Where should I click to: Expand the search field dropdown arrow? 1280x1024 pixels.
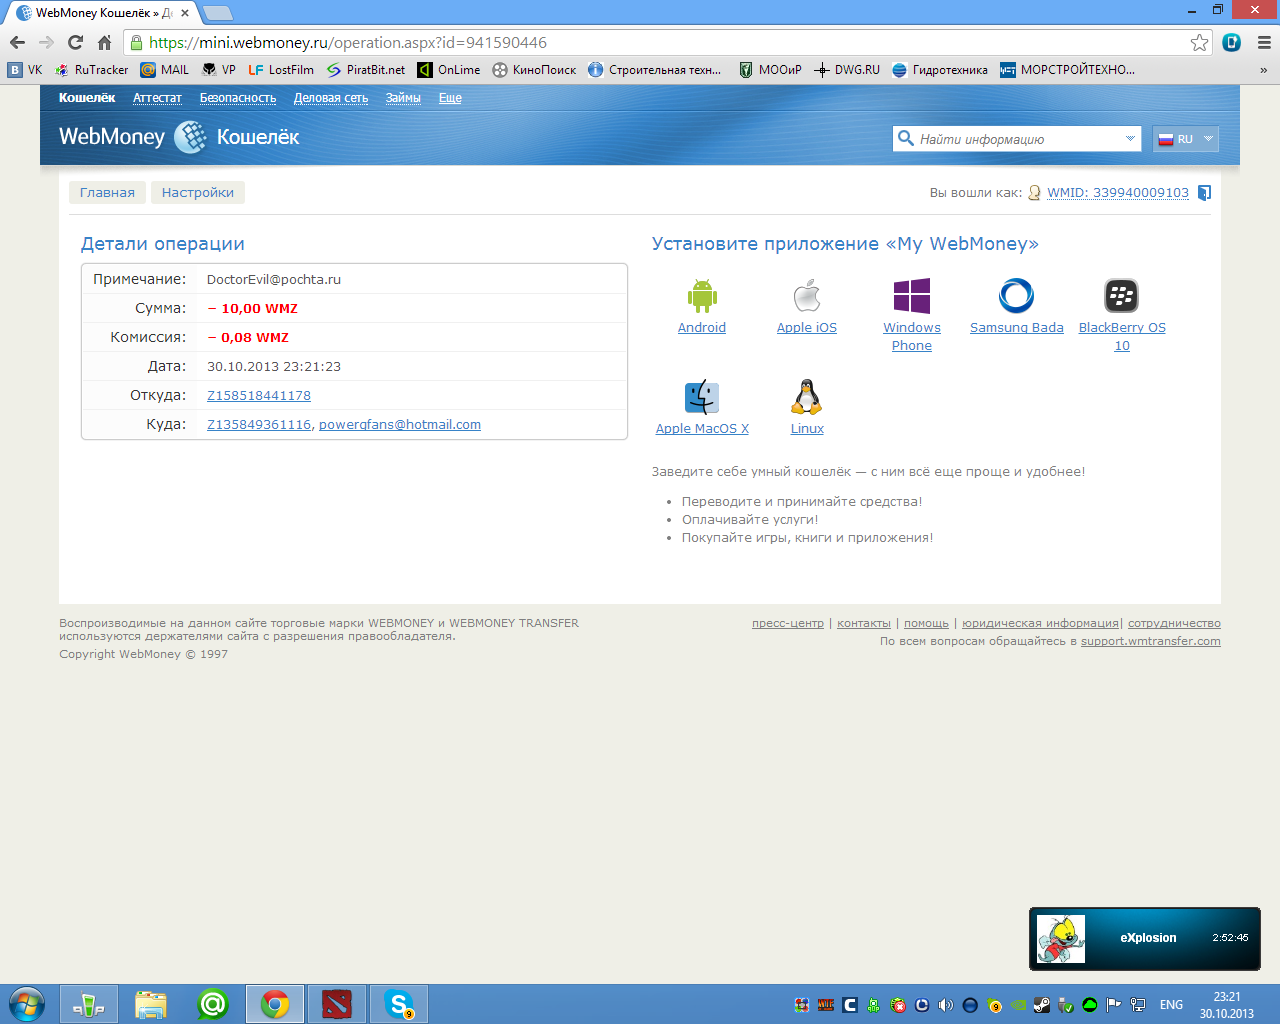click(x=1130, y=139)
